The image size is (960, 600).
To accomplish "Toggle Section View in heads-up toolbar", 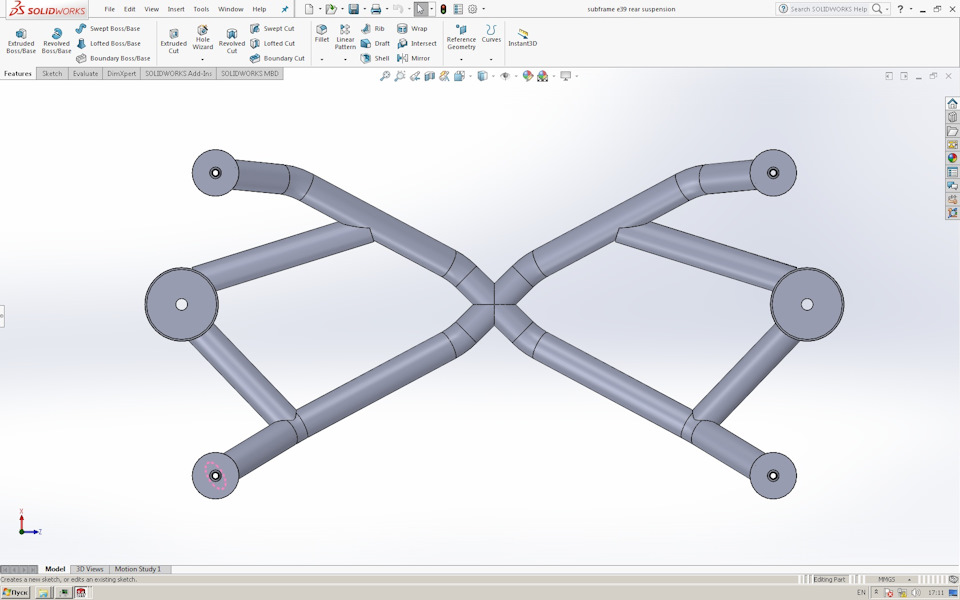I will [x=443, y=76].
